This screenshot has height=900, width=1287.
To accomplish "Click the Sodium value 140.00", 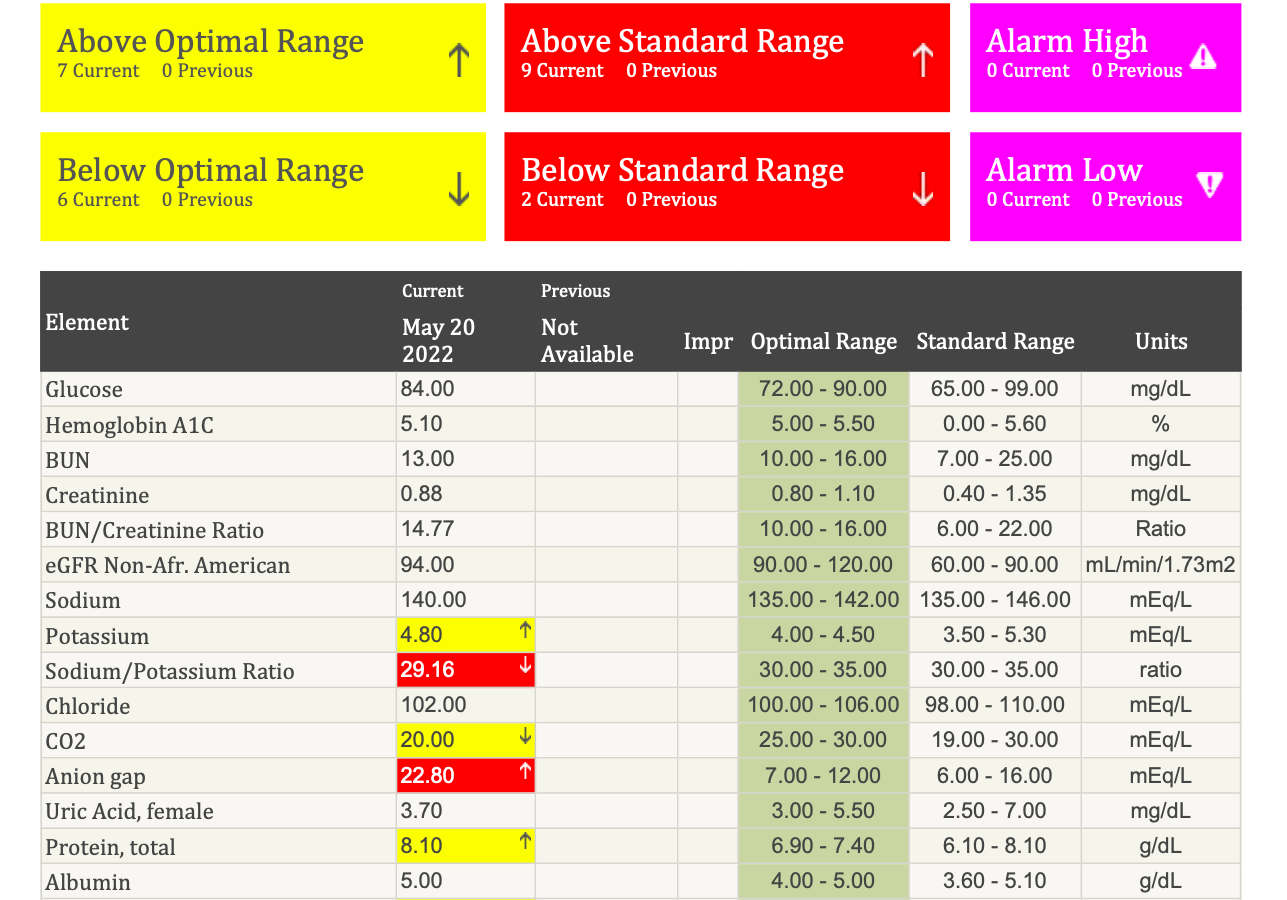I will click(x=433, y=599).
